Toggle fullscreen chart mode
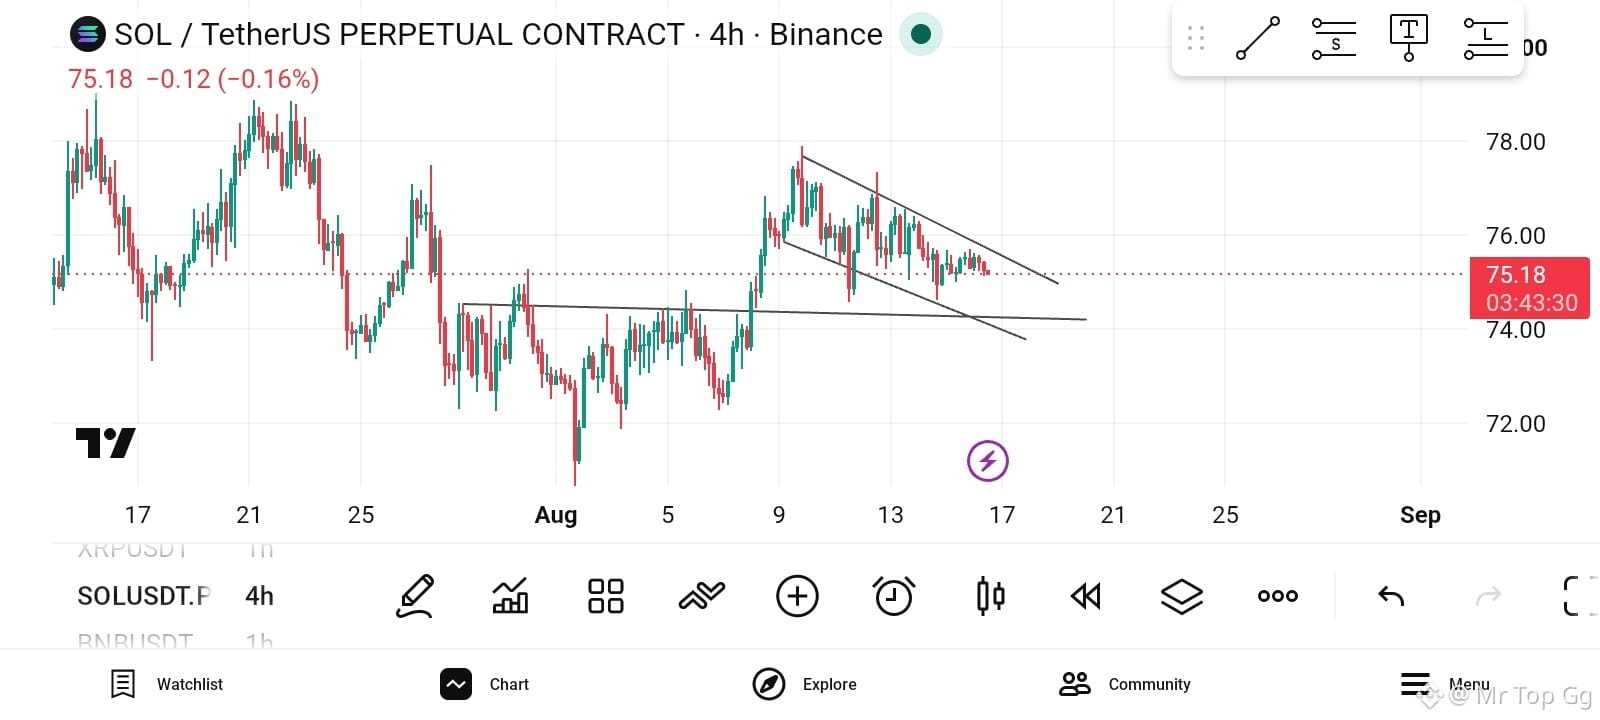 (x=1581, y=596)
